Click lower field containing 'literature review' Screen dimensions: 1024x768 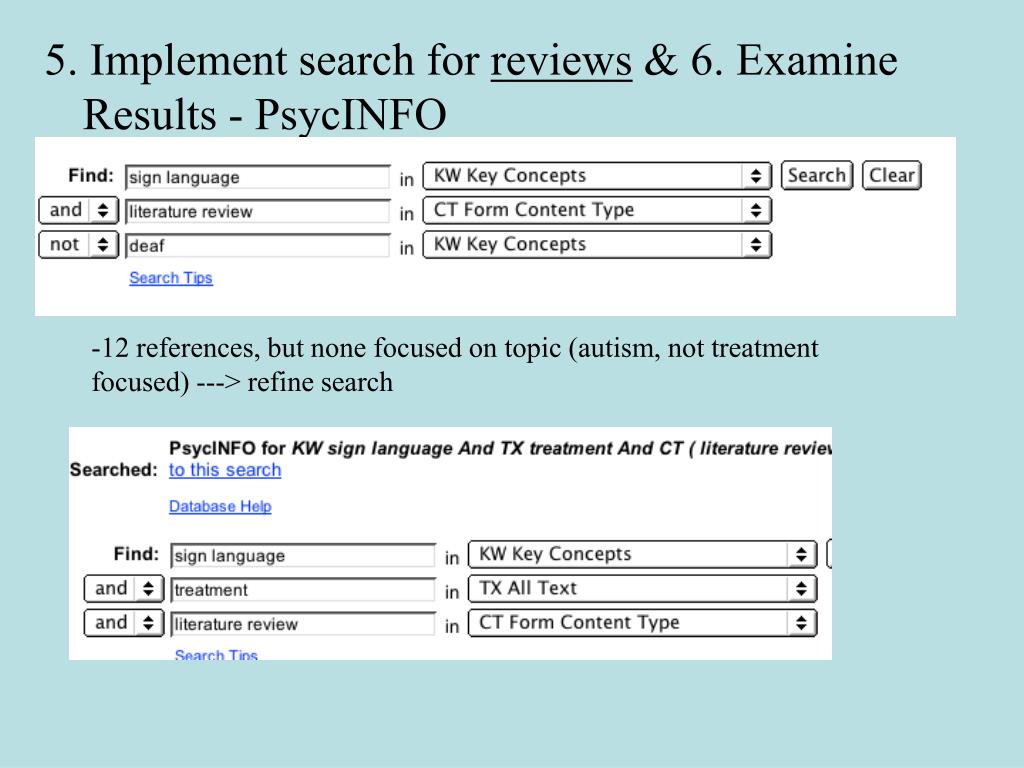302,623
